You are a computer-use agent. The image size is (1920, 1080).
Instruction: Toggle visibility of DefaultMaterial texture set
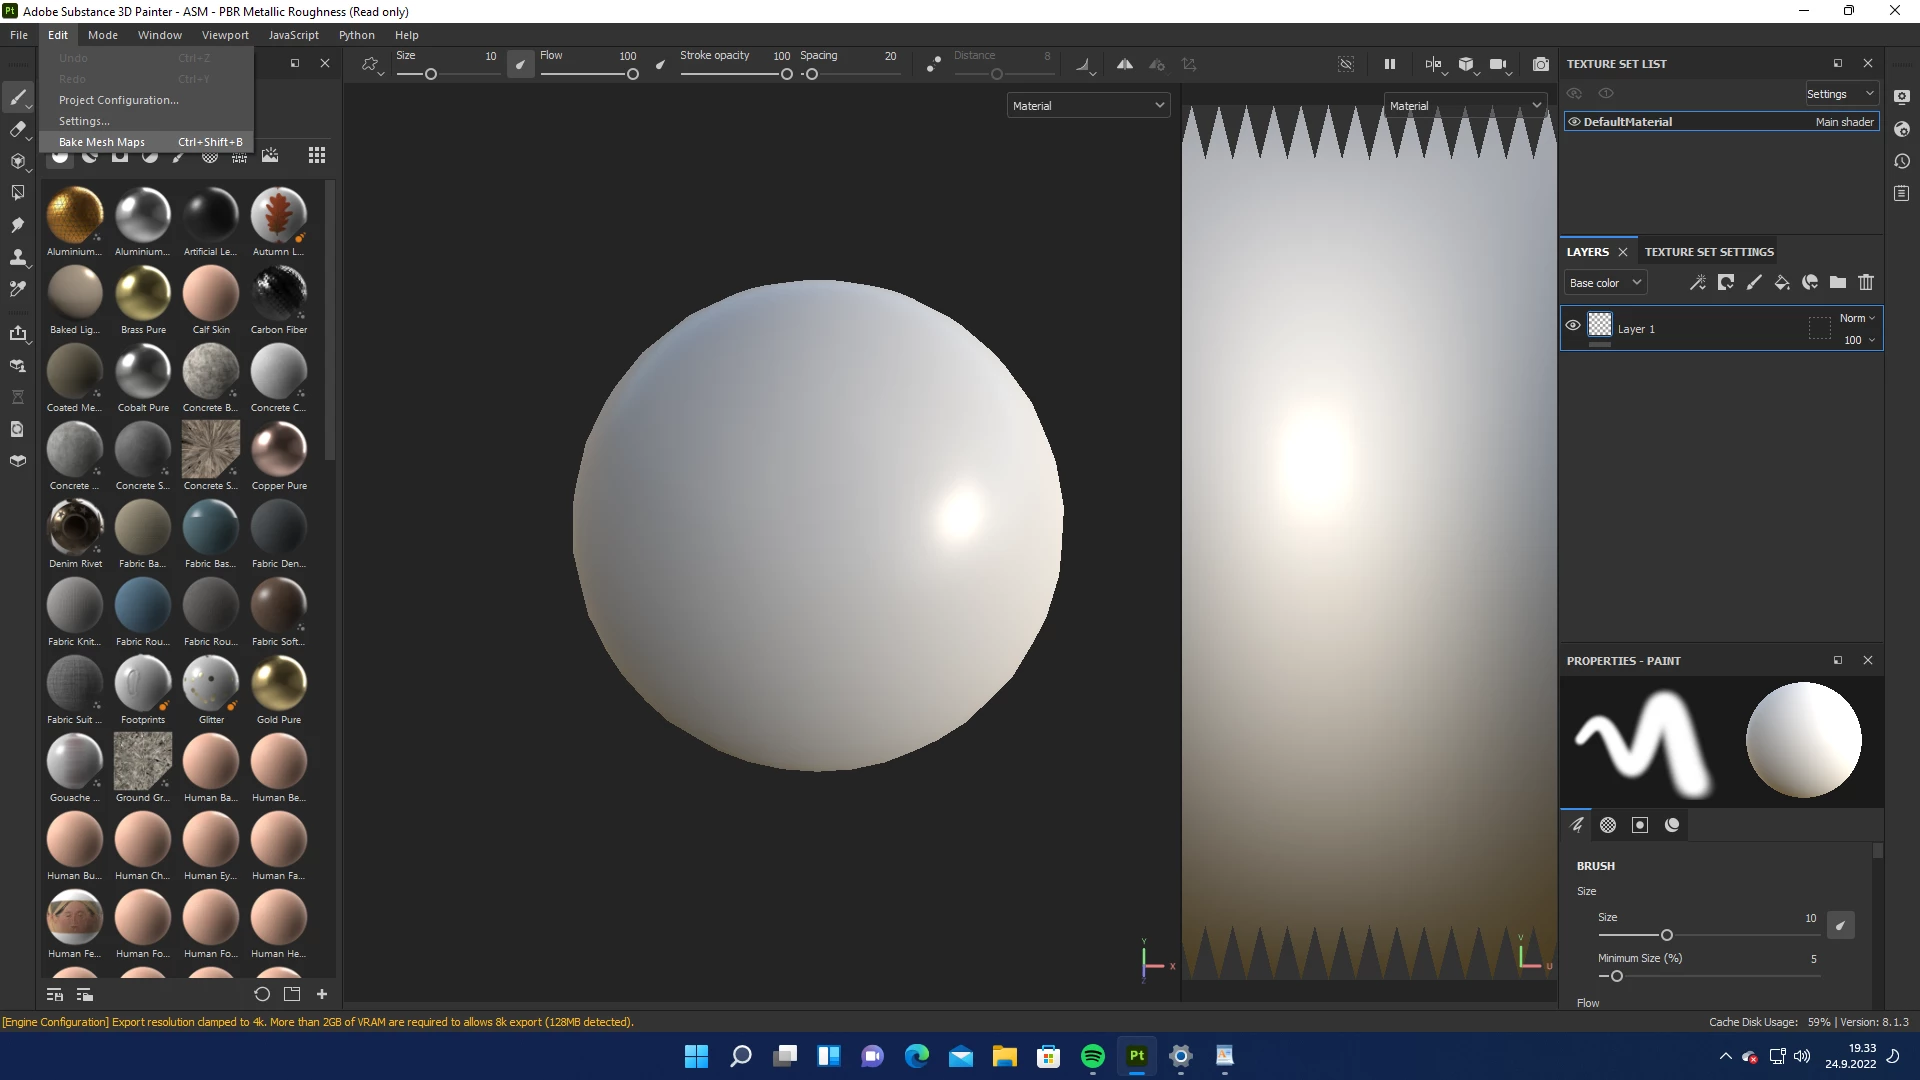(x=1574, y=122)
